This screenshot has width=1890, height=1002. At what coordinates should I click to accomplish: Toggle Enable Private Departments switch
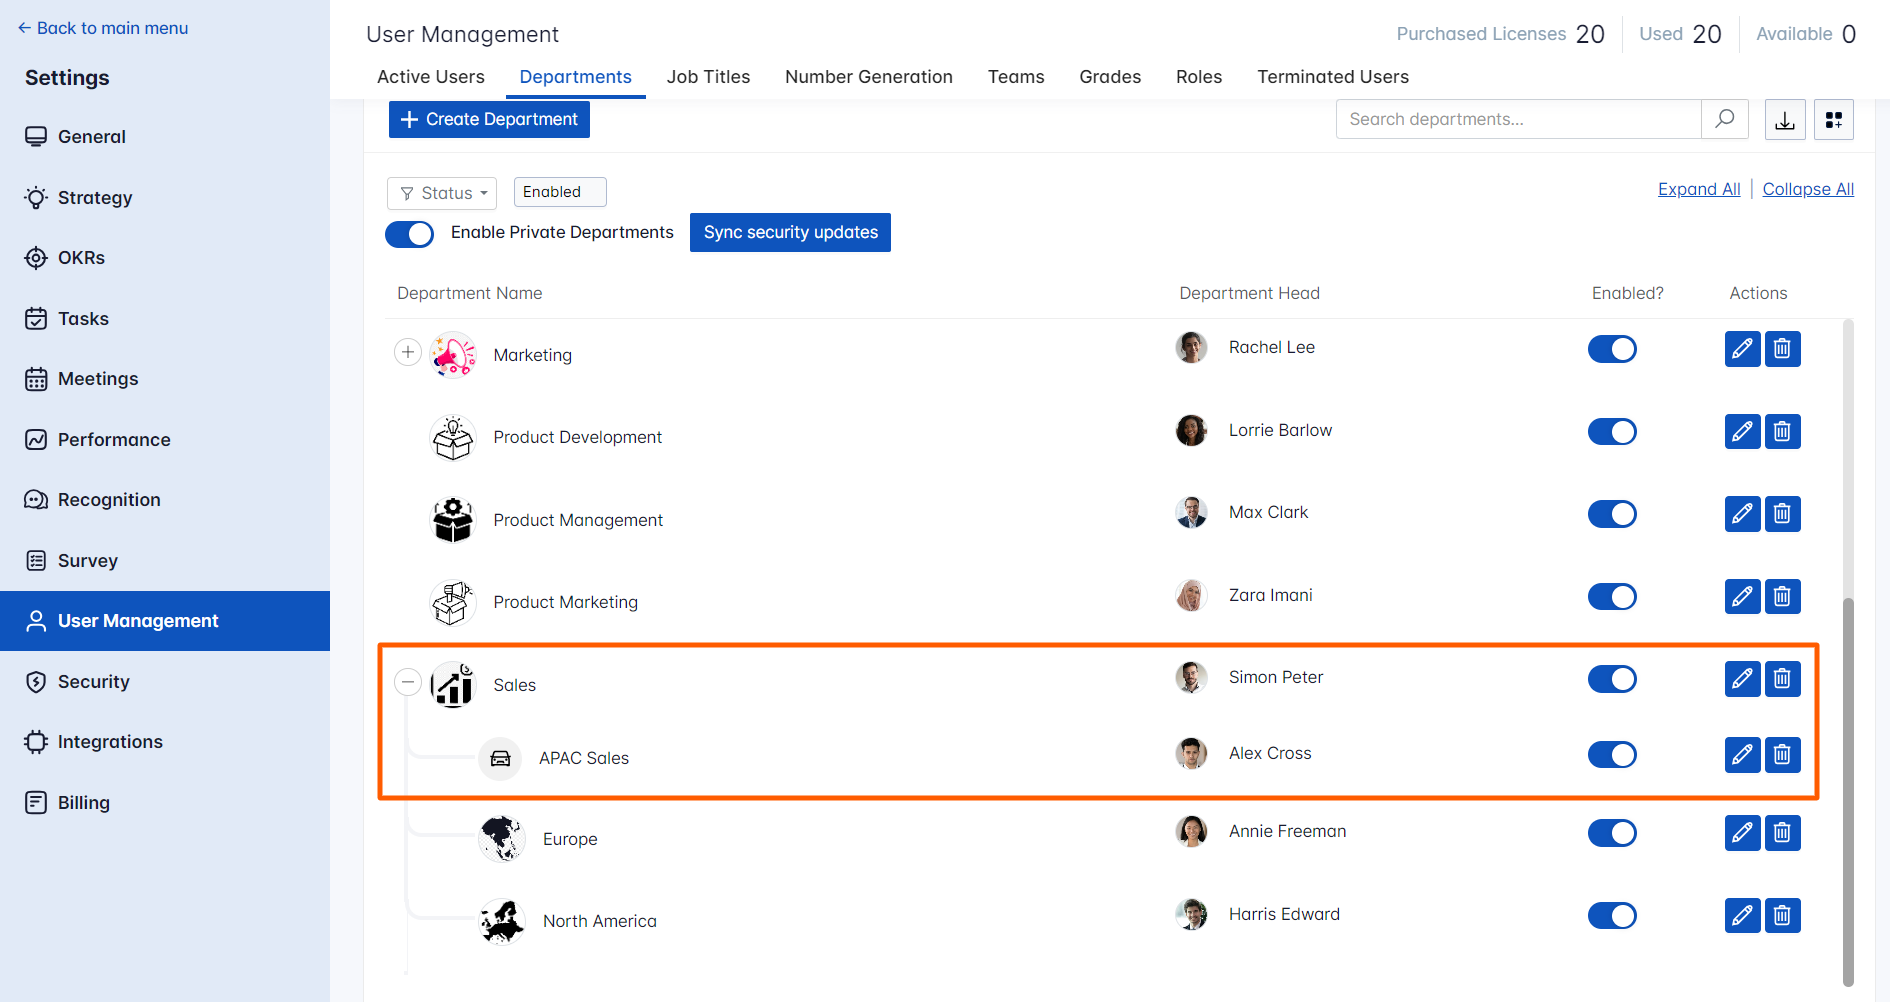tap(410, 234)
